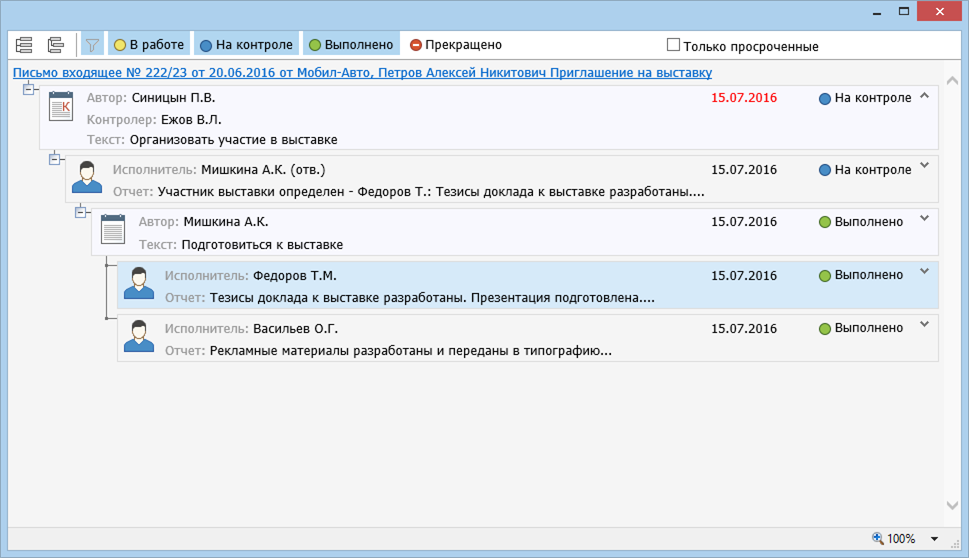This screenshot has width=969, height=558.
Task: Toggle the 'В работе' status filter
Action: pyautogui.click(x=149, y=45)
